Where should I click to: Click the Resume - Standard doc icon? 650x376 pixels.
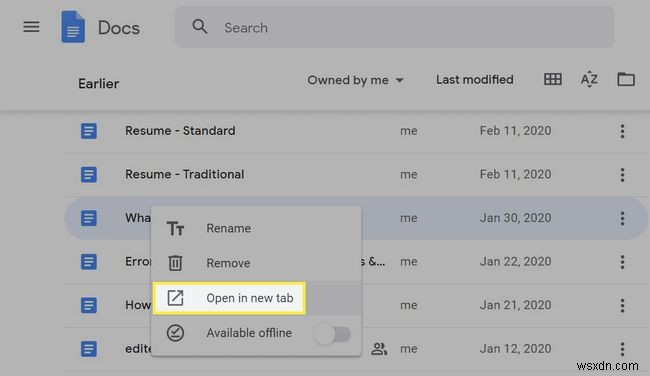[x=89, y=131]
